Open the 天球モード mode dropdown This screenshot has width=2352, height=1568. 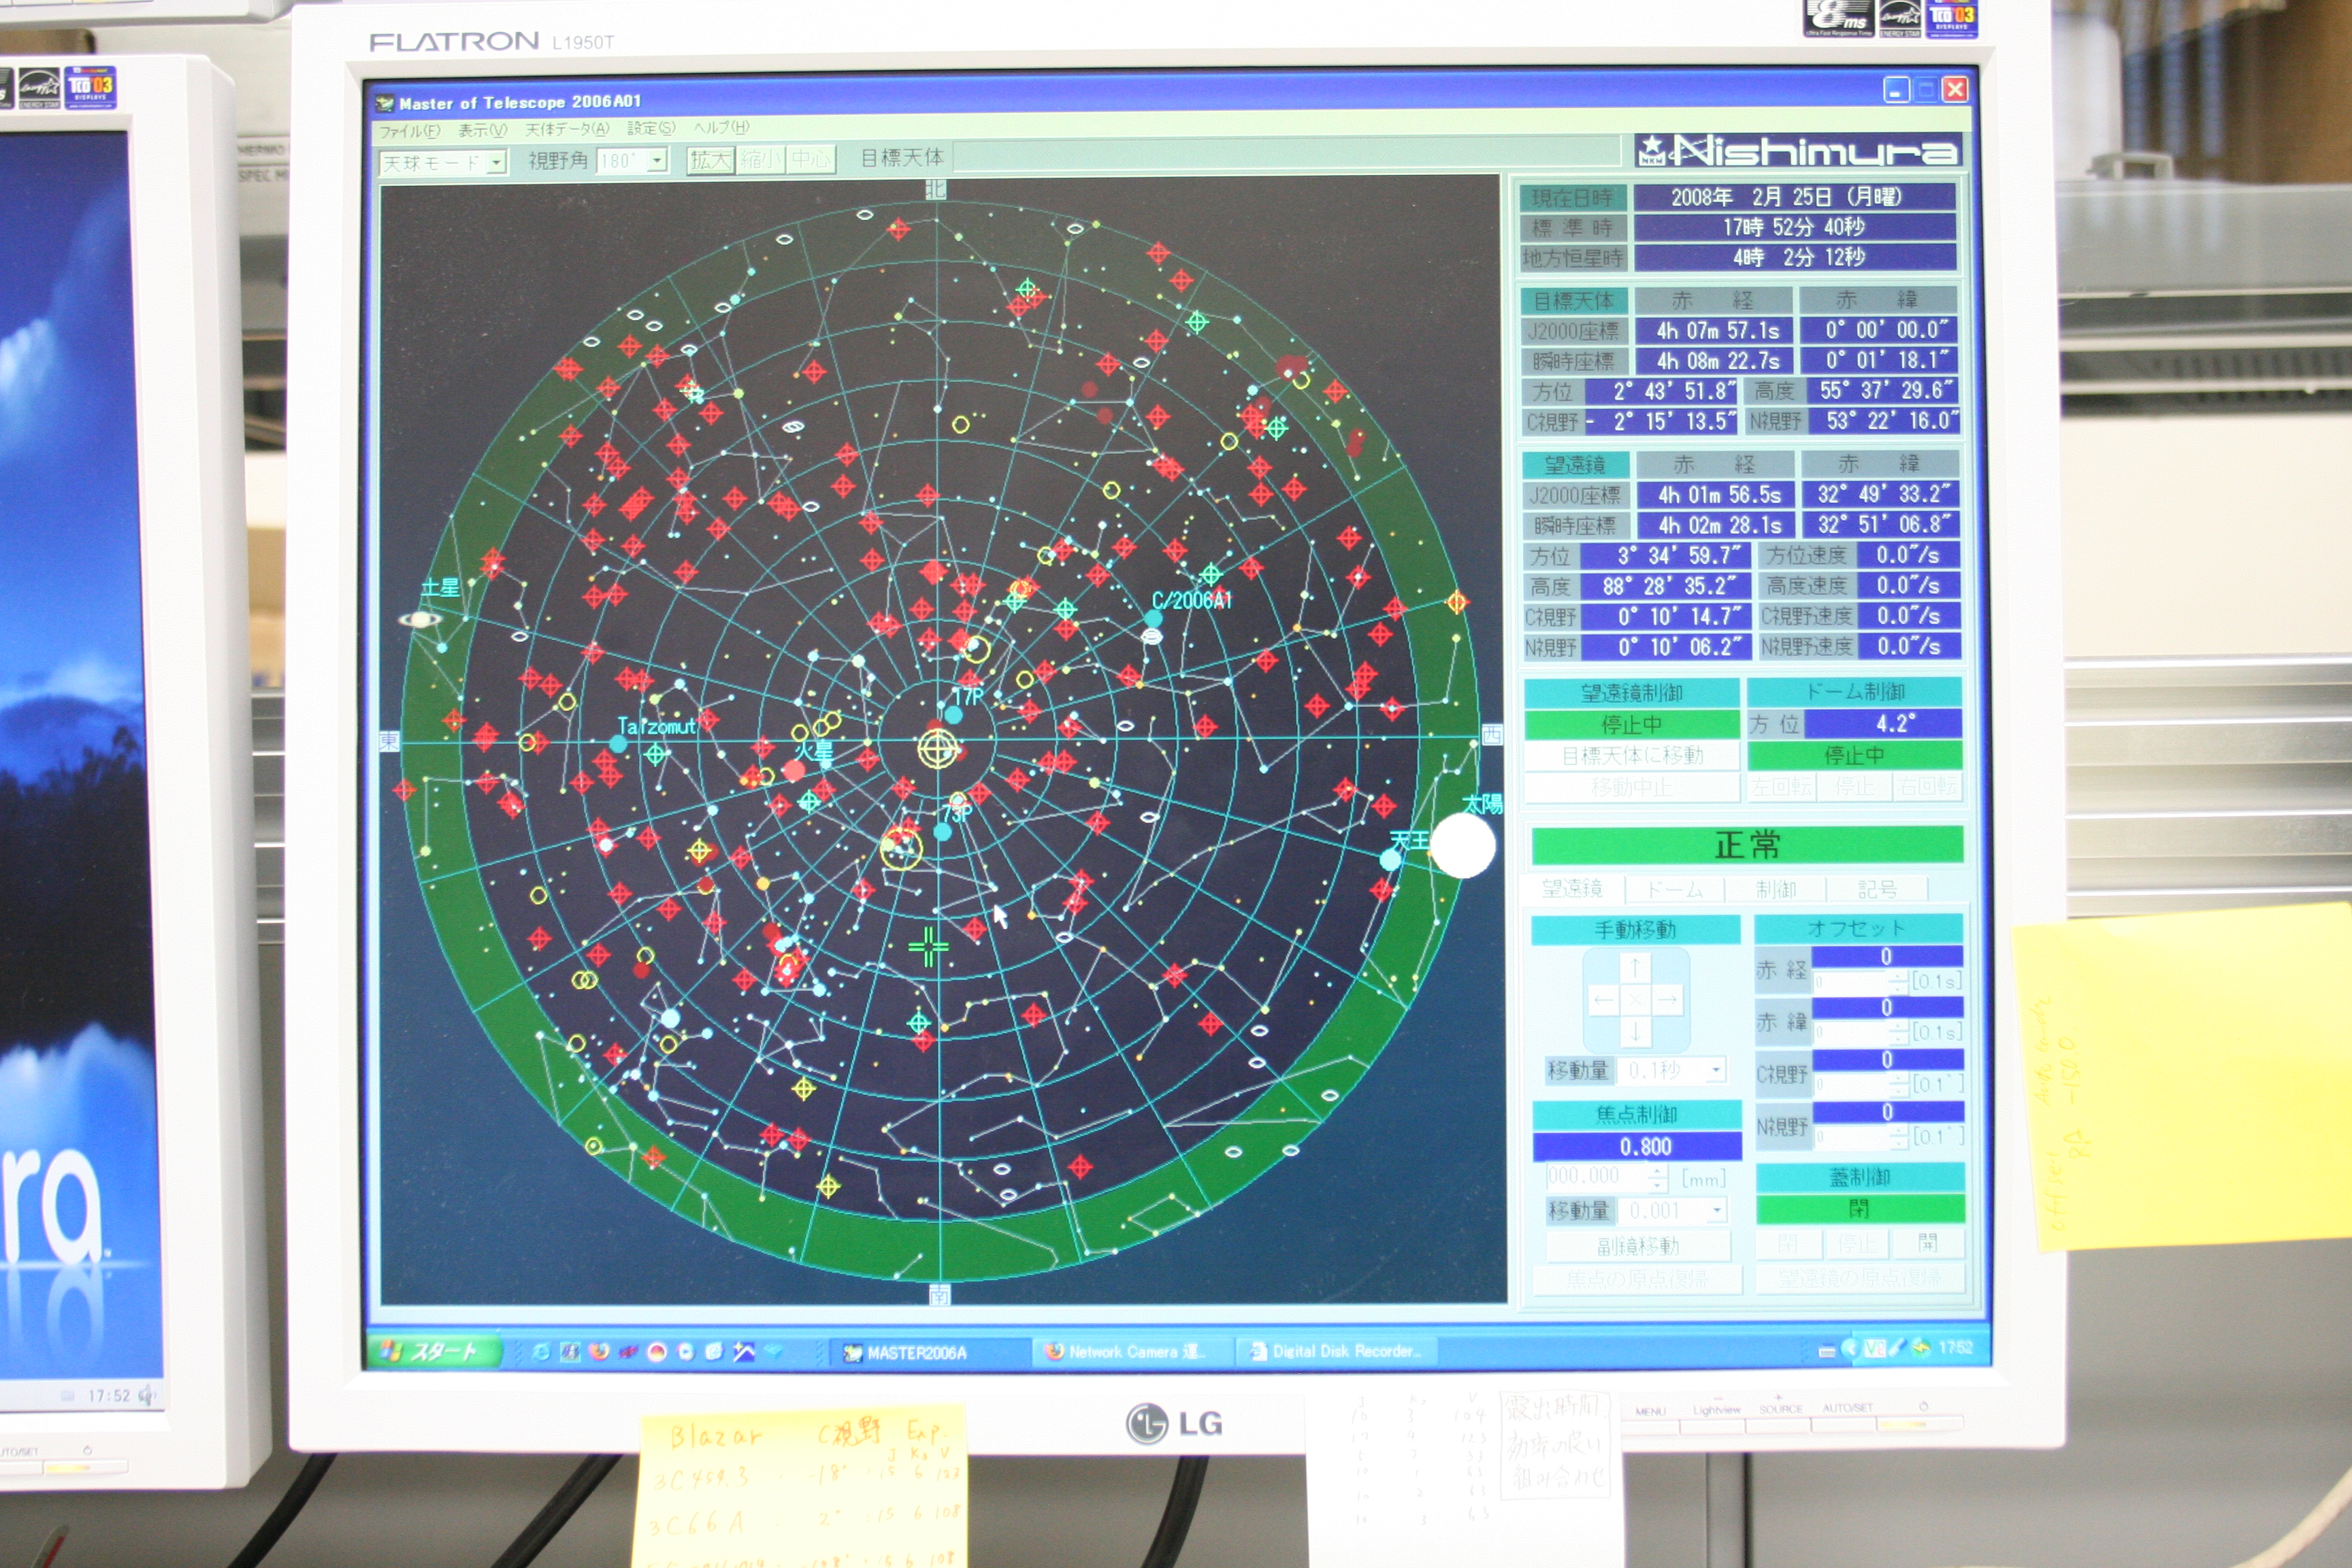click(496, 162)
